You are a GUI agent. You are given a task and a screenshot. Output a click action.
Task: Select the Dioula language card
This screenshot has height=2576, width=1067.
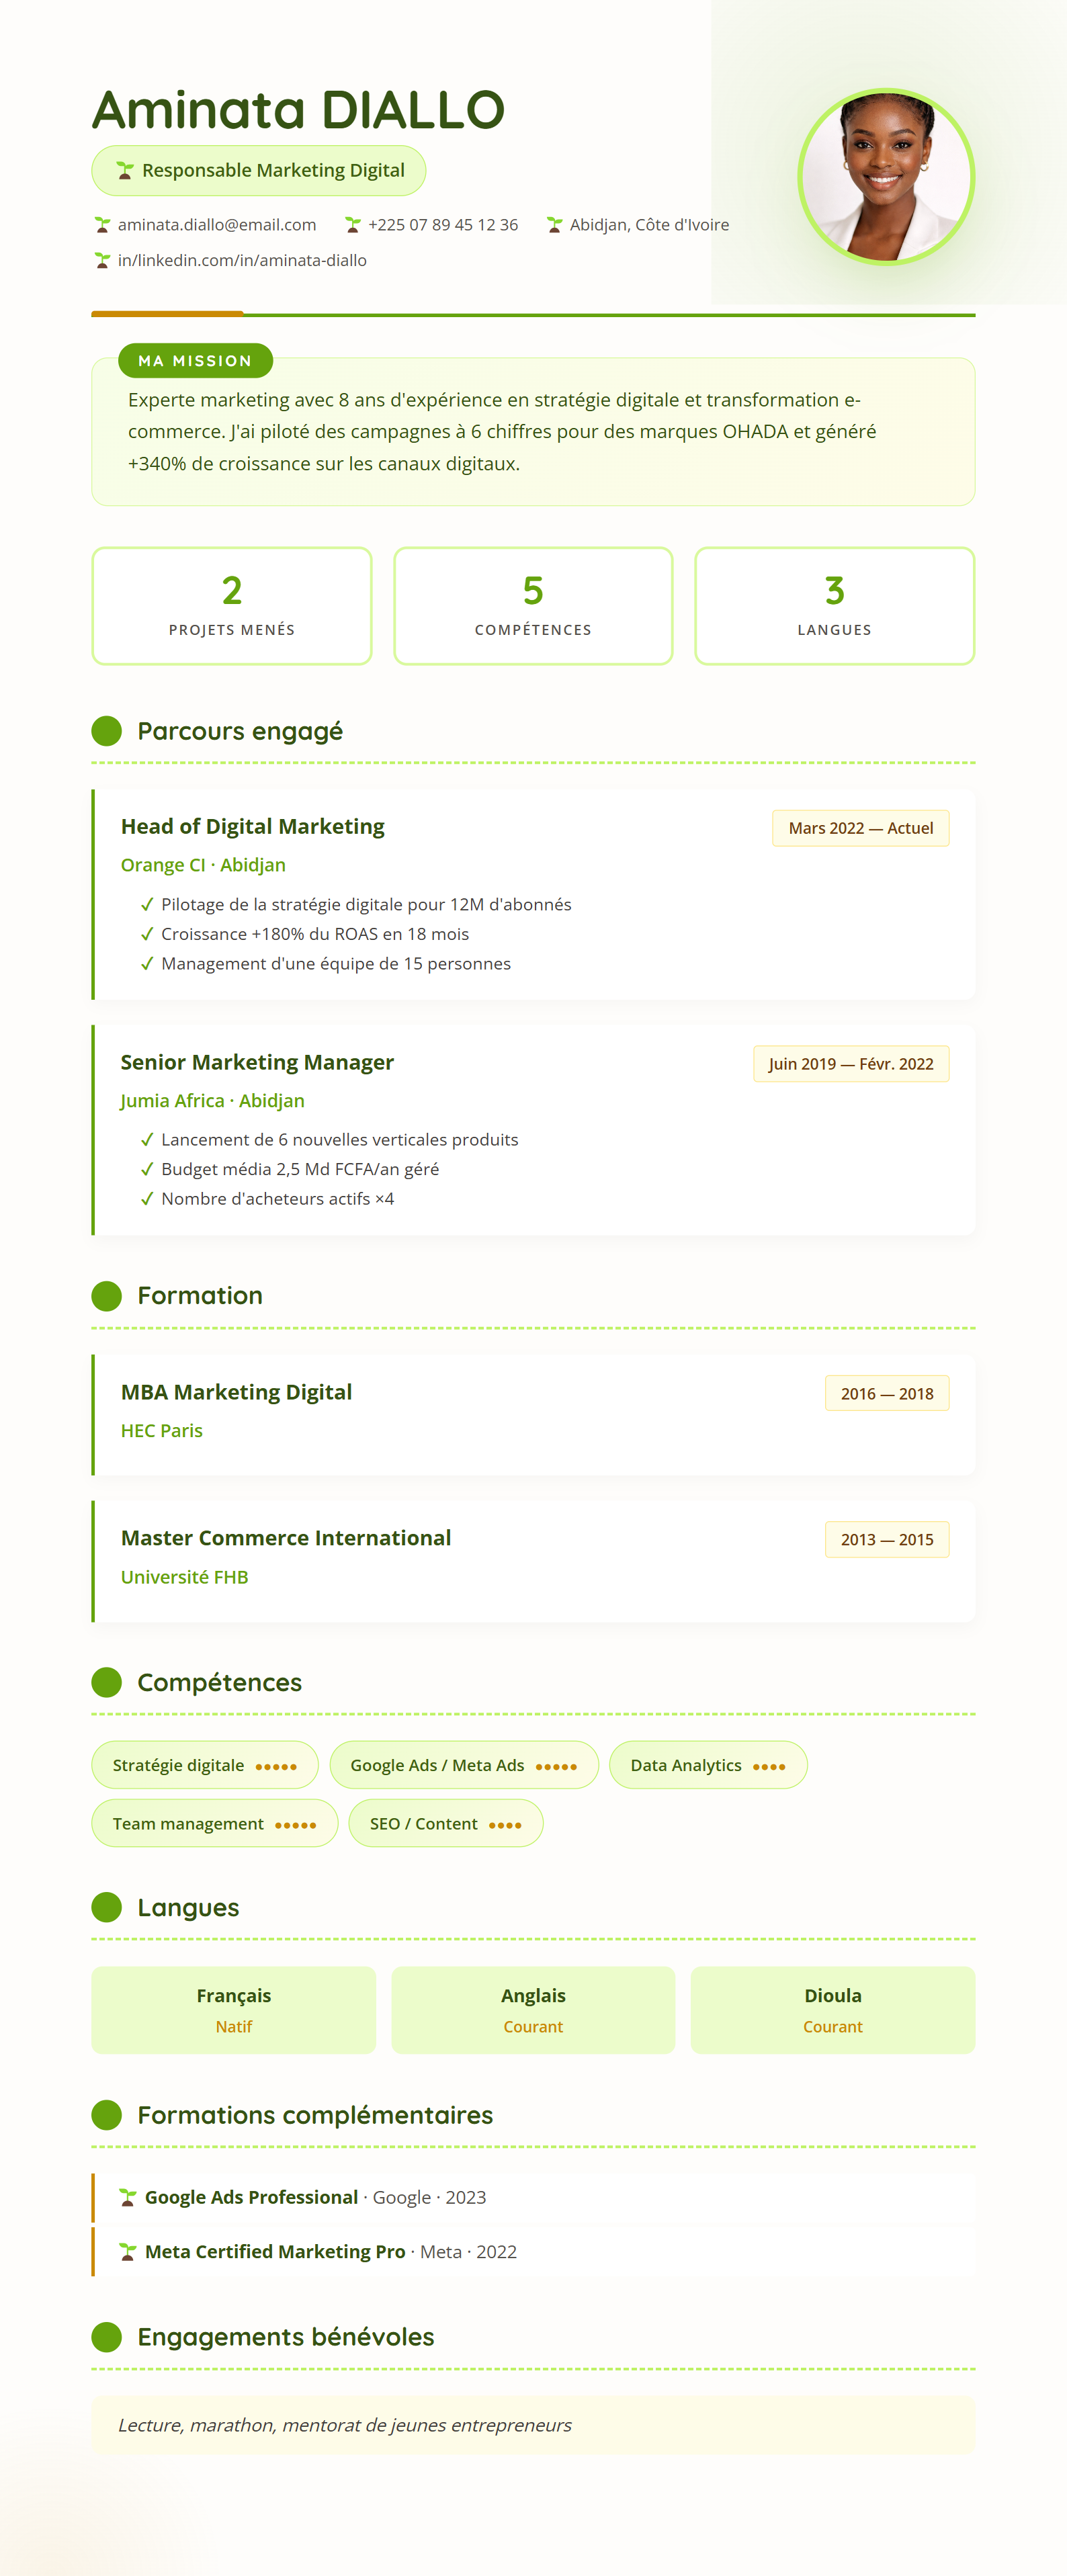tap(832, 2010)
